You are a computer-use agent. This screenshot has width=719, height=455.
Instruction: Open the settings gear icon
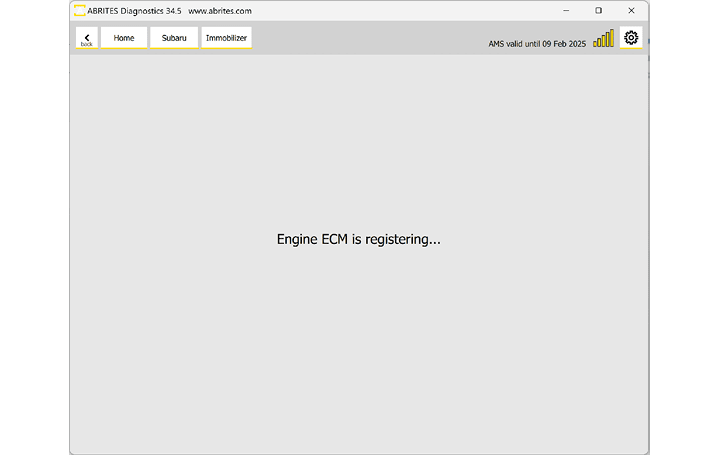pos(631,38)
